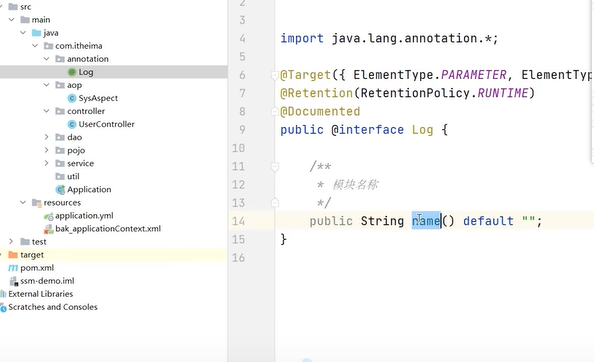Click the pojo package folder icon

coord(60,150)
